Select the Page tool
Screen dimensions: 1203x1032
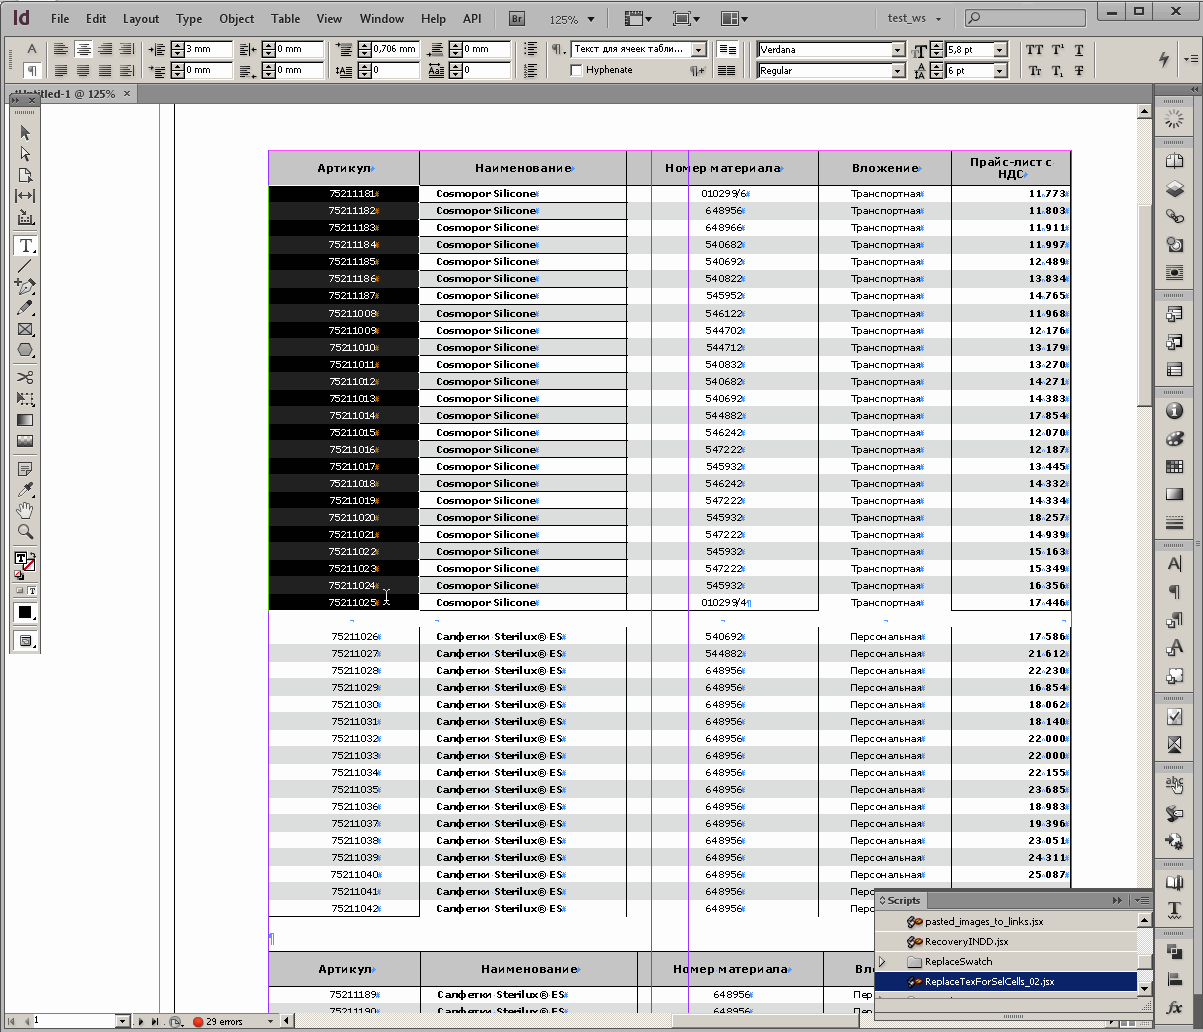pyautogui.click(x=25, y=175)
